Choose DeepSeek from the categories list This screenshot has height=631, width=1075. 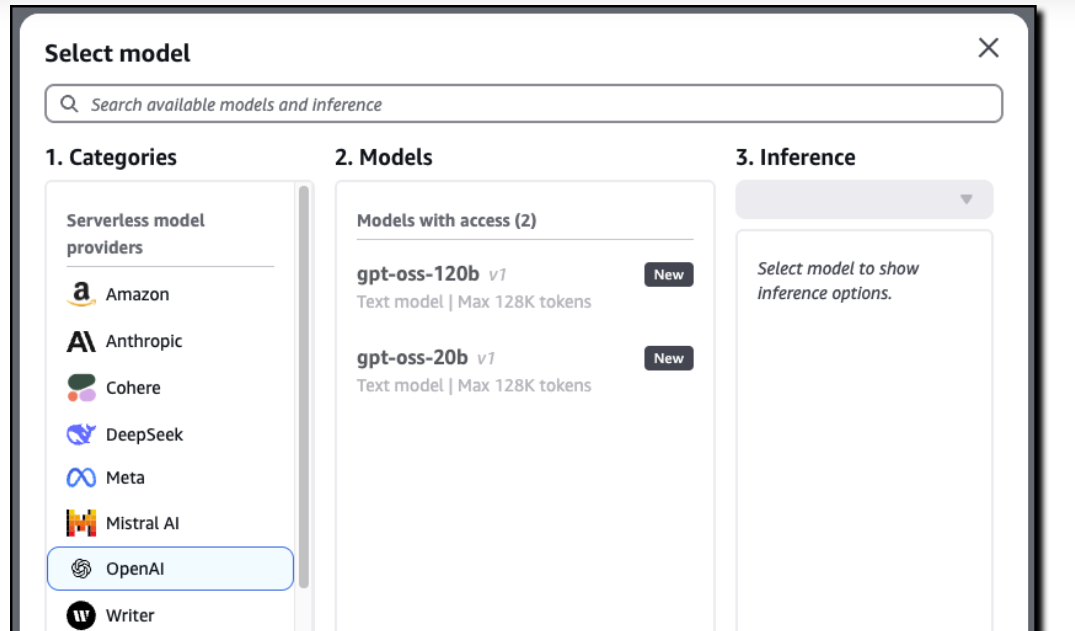tap(144, 435)
